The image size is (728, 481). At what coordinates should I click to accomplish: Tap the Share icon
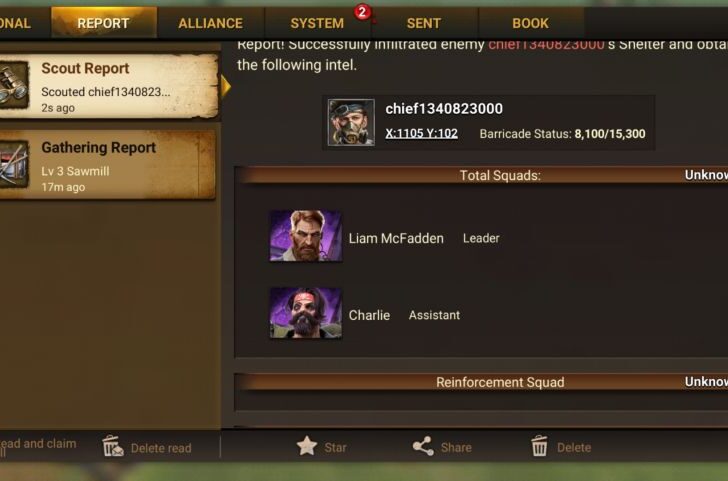pyautogui.click(x=423, y=447)
